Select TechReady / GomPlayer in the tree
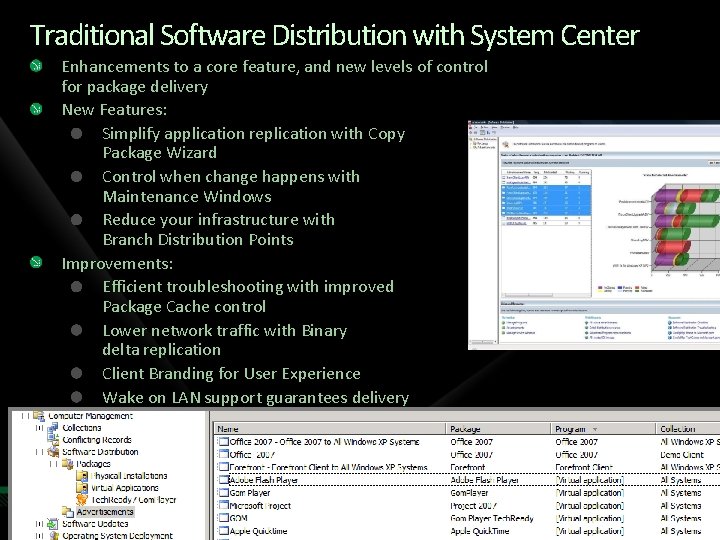The height and width of the screenshot is (540, 720). point(134,500)
